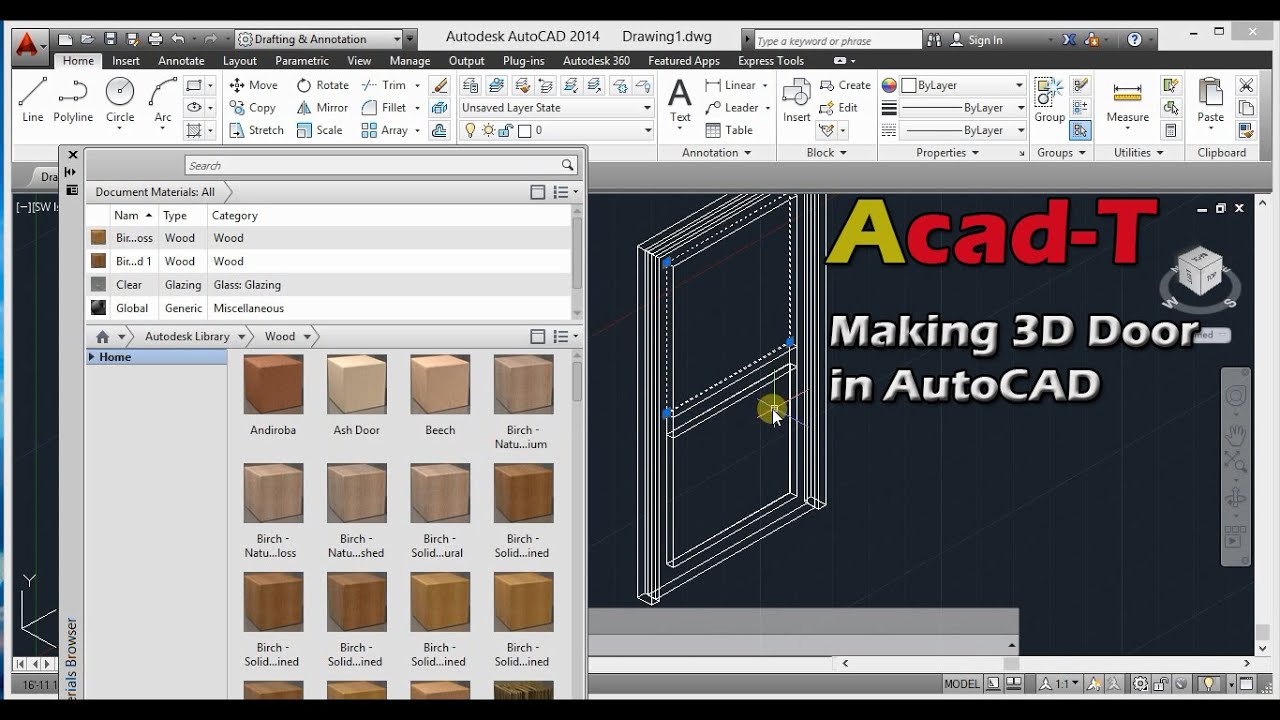This screenshot has height=720, width=1280.
Task: Click Create block button
Action: [845, 85]
